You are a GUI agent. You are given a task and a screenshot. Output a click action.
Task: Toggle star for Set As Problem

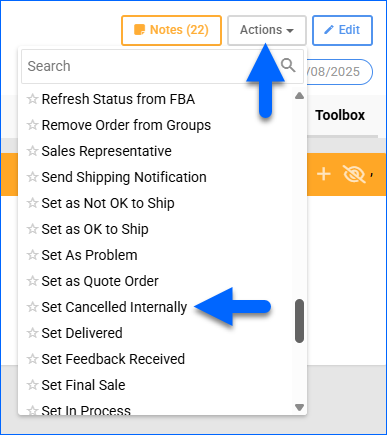click(32, 255)
